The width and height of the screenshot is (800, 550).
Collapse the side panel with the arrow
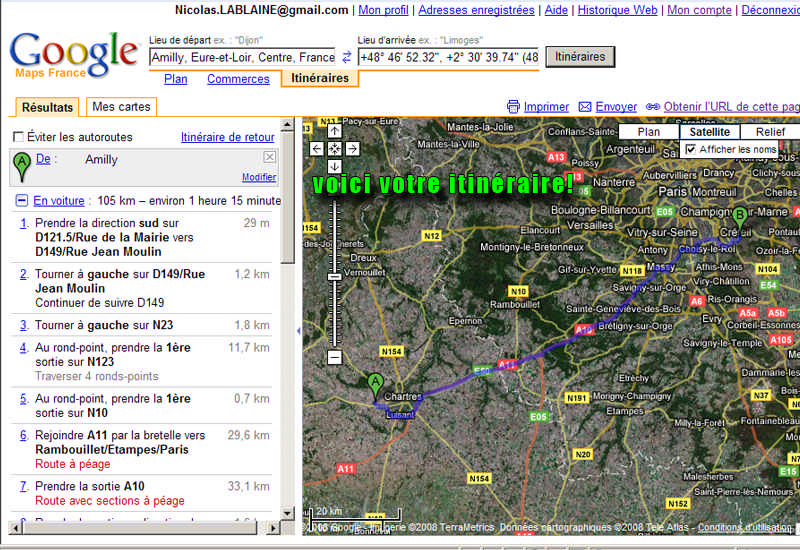(298, 331)
